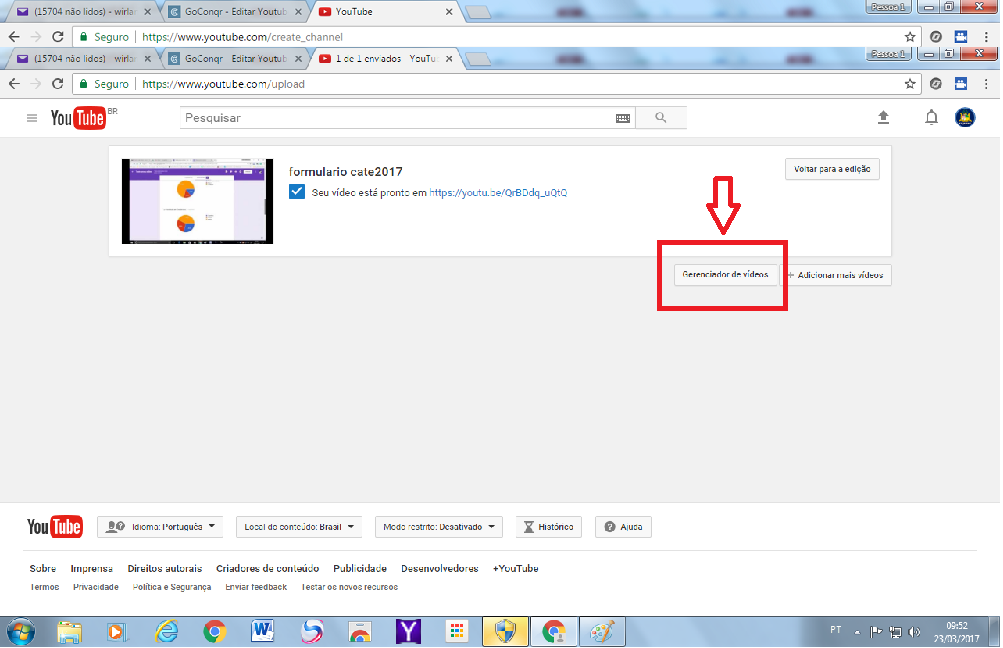Open the notifications bell
The width and height of the screenshot is (1003, 648).
coord(931,117)
